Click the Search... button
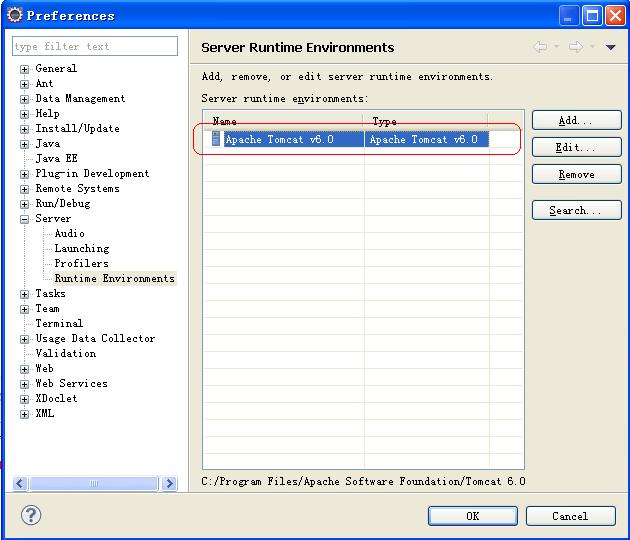This screenshot has height=540, width=630. click(x=577, y=210)
